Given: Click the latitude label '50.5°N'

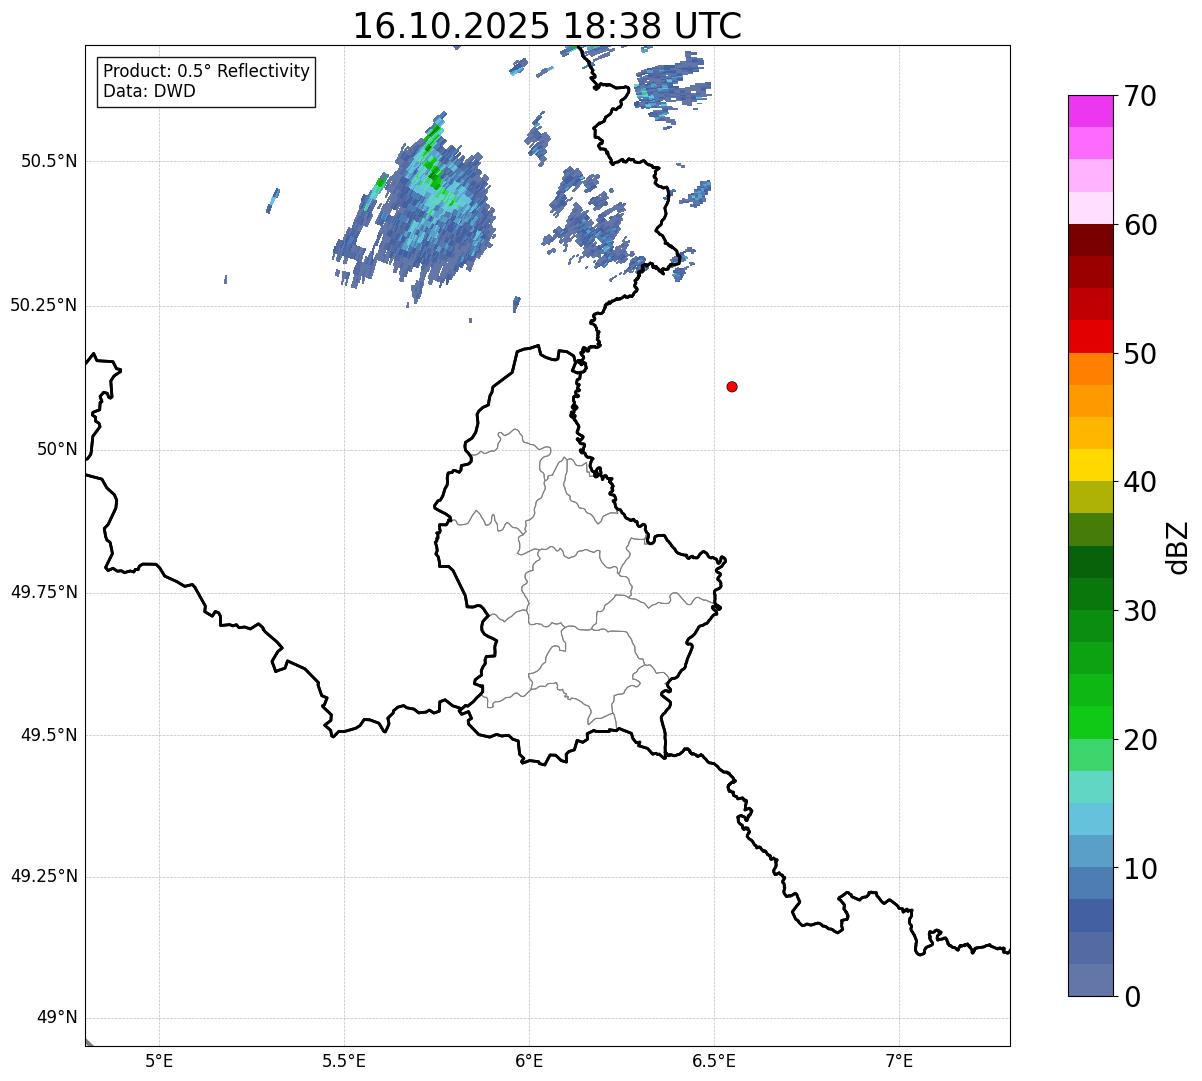Looking at the screenshot, I should point(49,161).
